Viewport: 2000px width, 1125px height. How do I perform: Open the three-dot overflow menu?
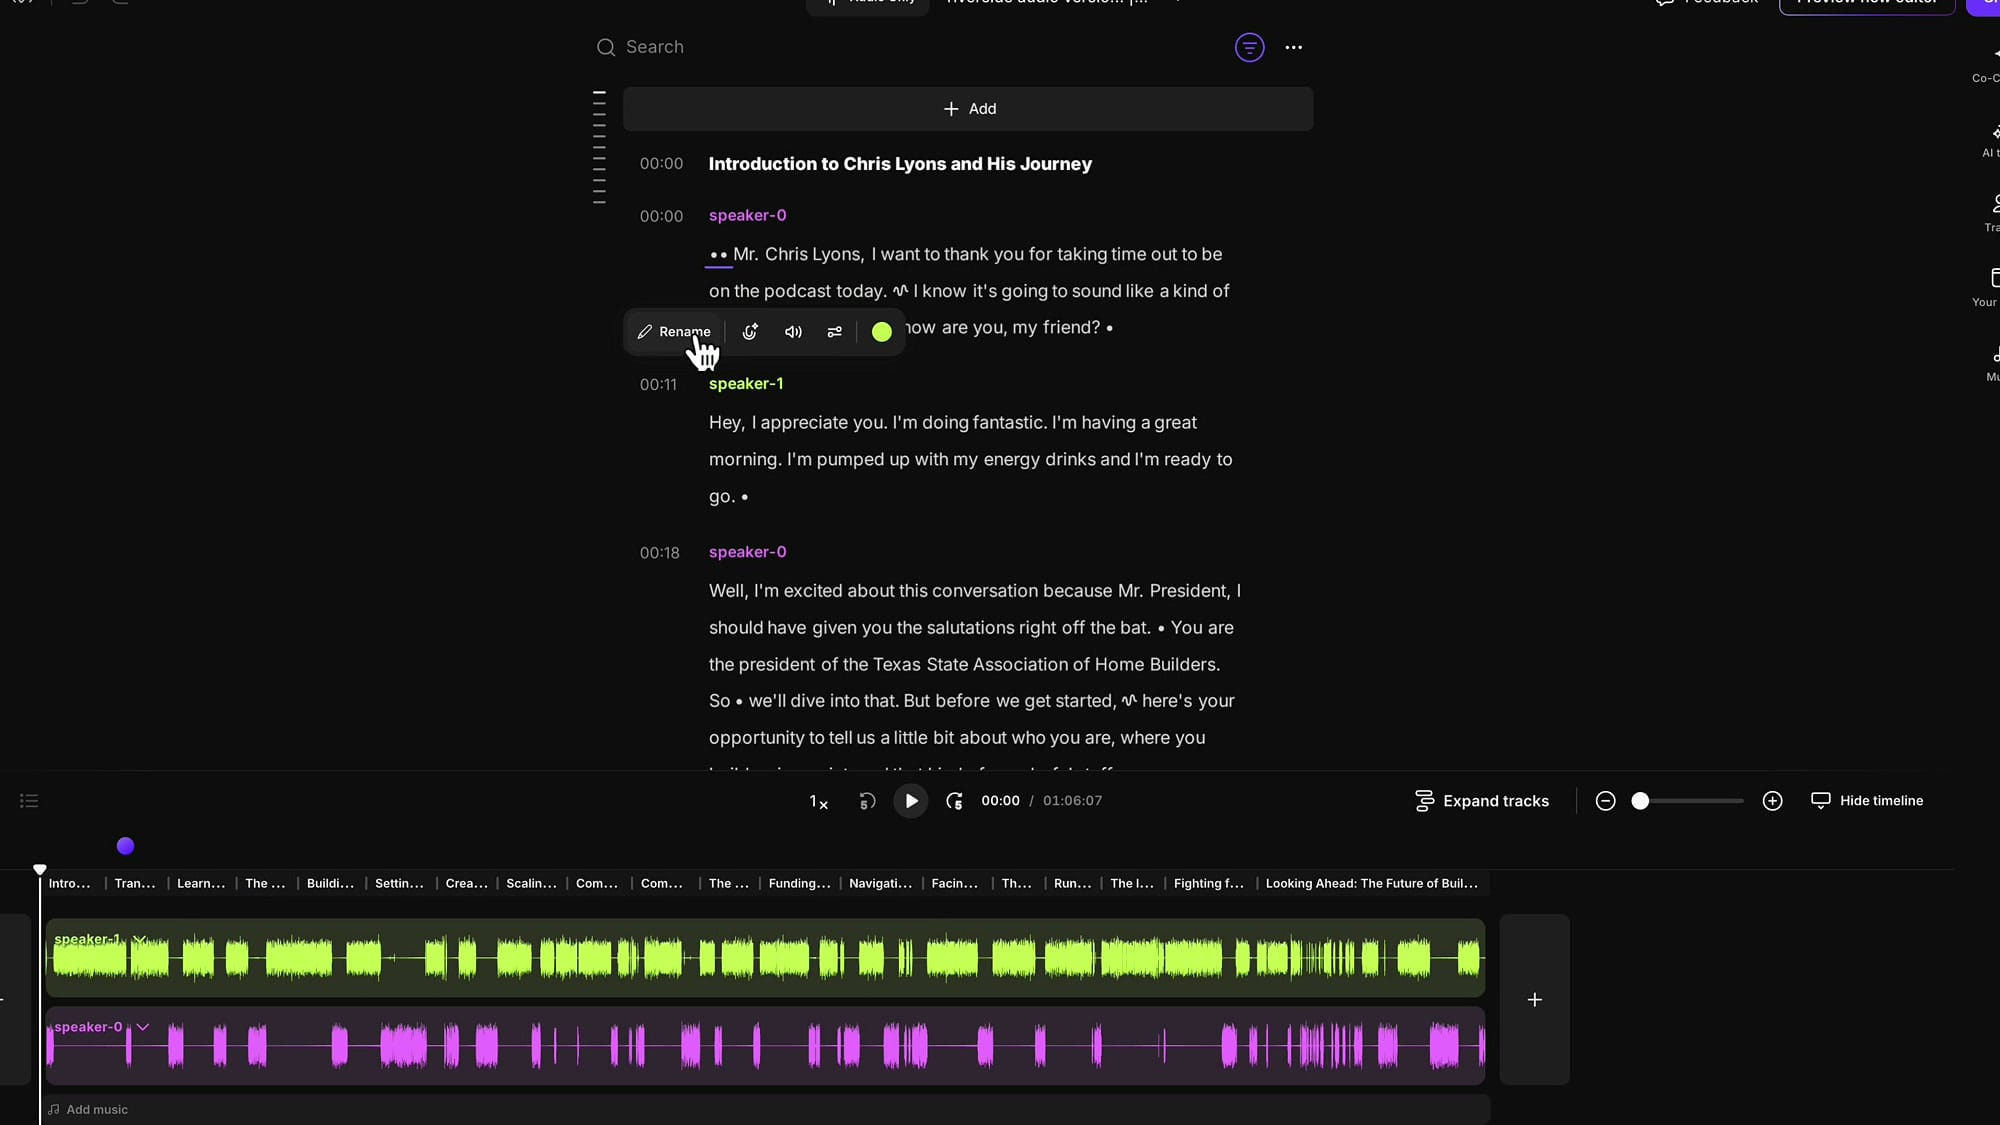pyautogui.click(x=1294, y=47)
